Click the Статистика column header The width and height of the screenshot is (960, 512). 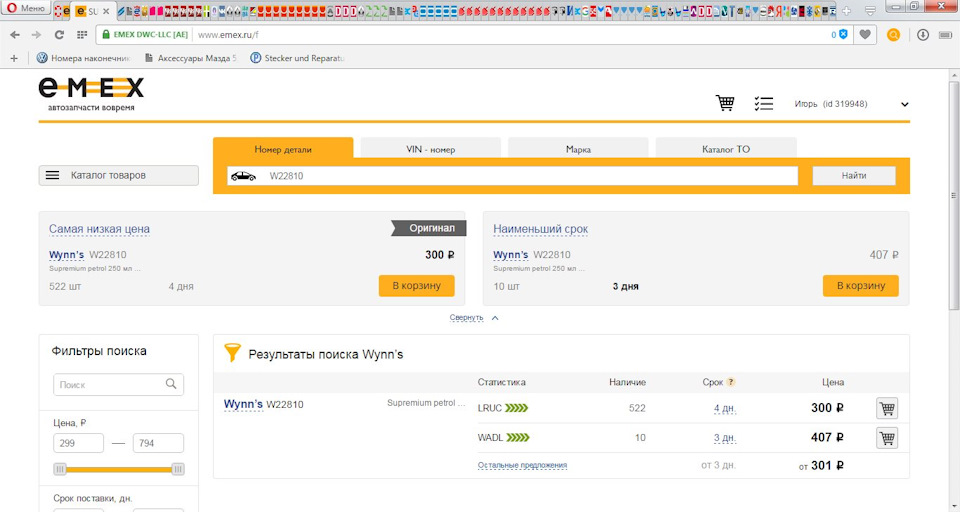(501, 382)
